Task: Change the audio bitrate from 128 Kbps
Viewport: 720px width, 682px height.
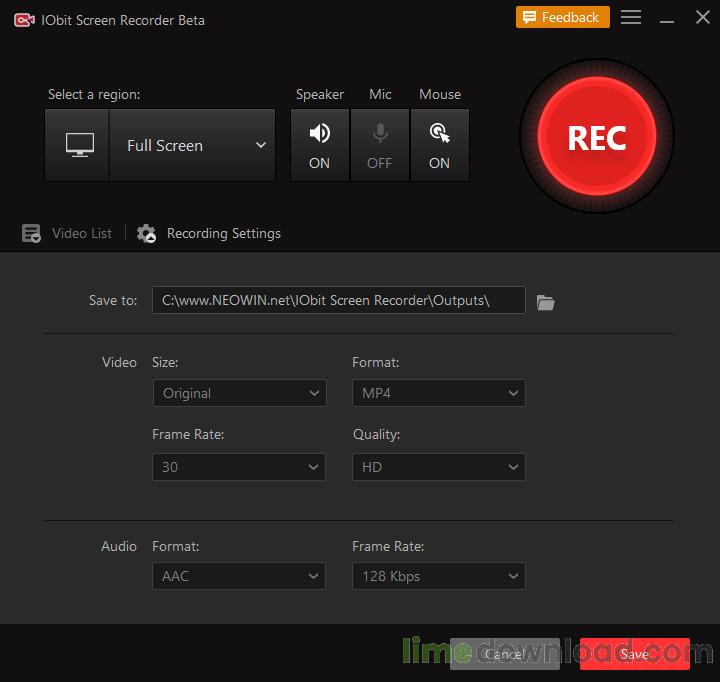Action: tap(438, 576)
